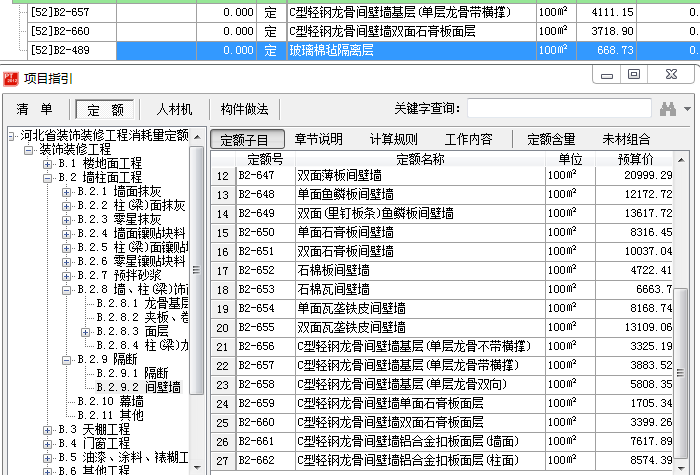Select the top list row [52]B2-657
Viewport: 700px width, 475px height.
click(363, 12)
